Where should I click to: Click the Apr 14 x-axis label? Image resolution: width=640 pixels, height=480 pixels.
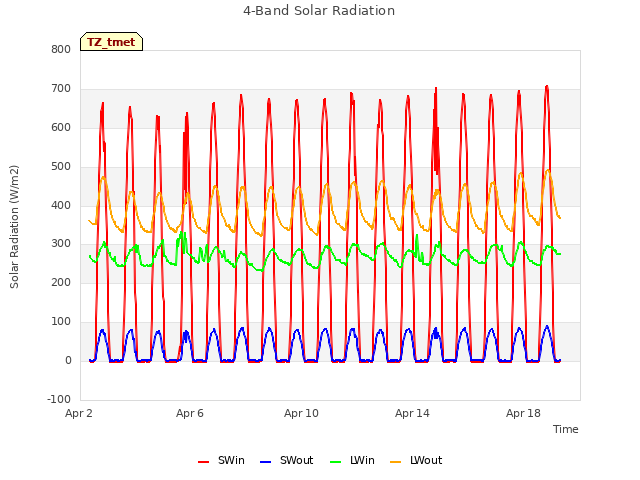coord(412,413)
